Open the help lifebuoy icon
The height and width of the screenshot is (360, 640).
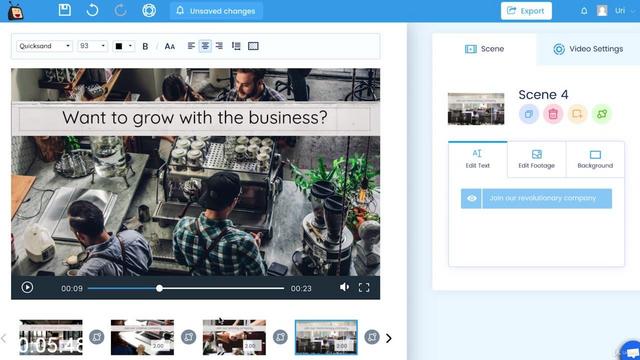point(149,10)
